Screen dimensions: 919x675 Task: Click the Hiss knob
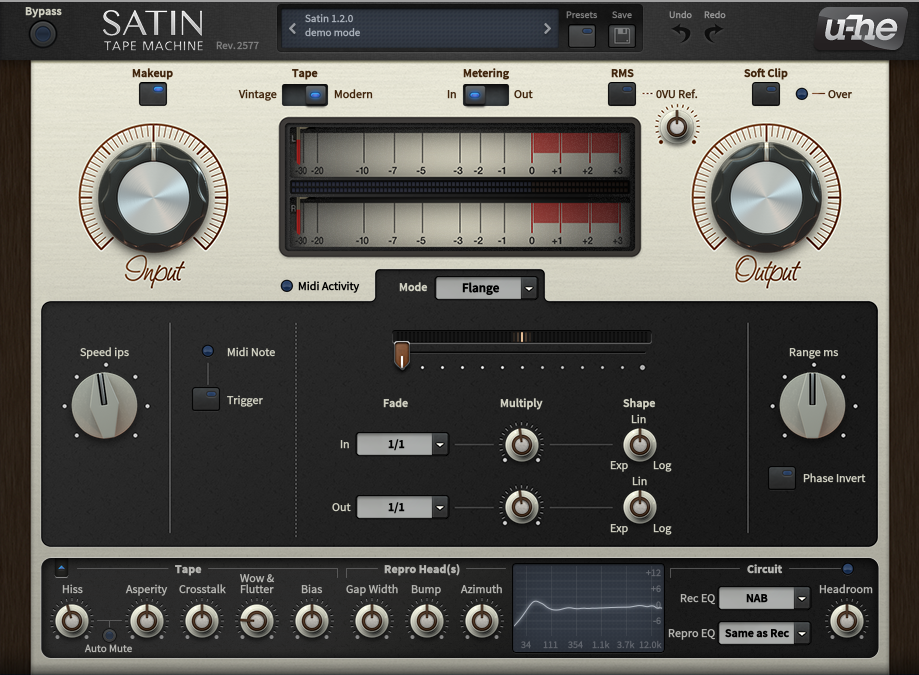(72, 621)
